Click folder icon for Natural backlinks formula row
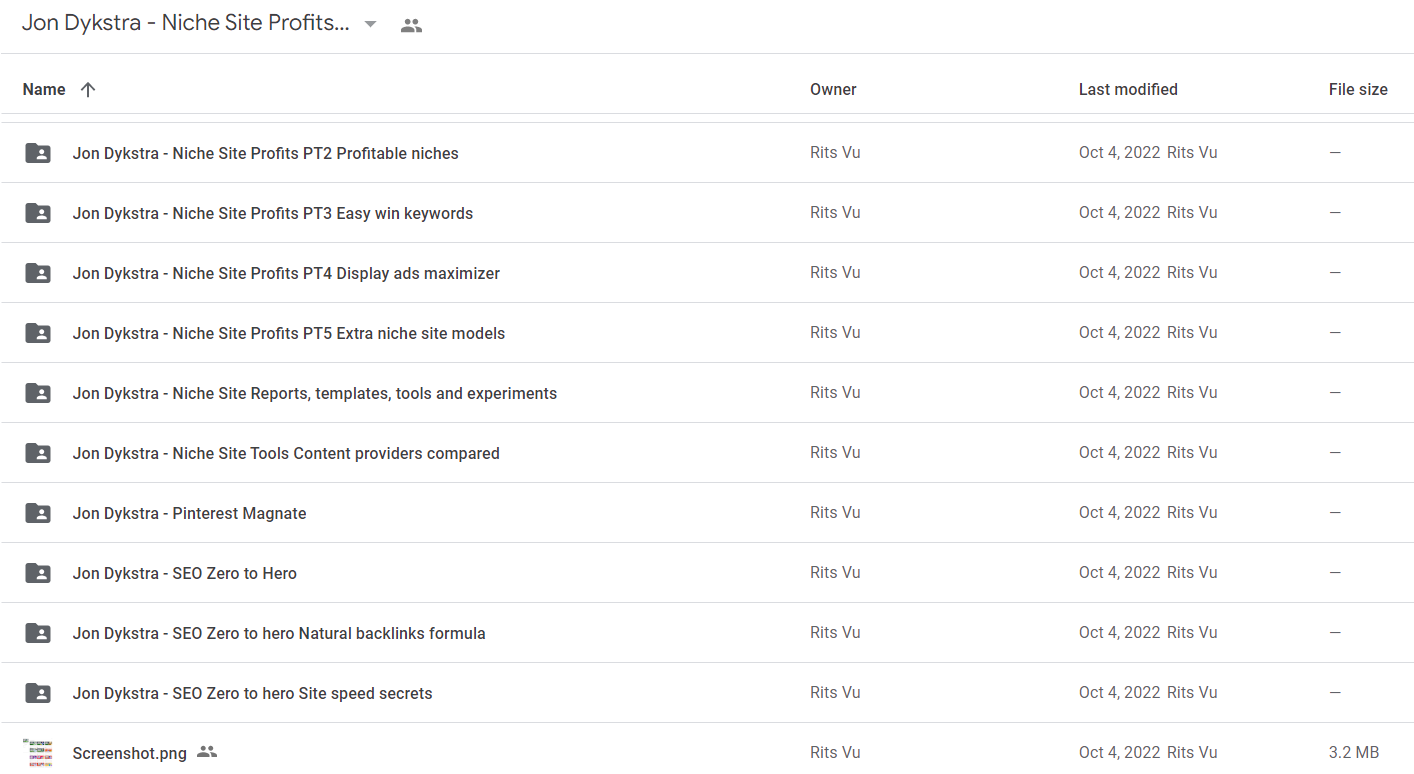 38,633
